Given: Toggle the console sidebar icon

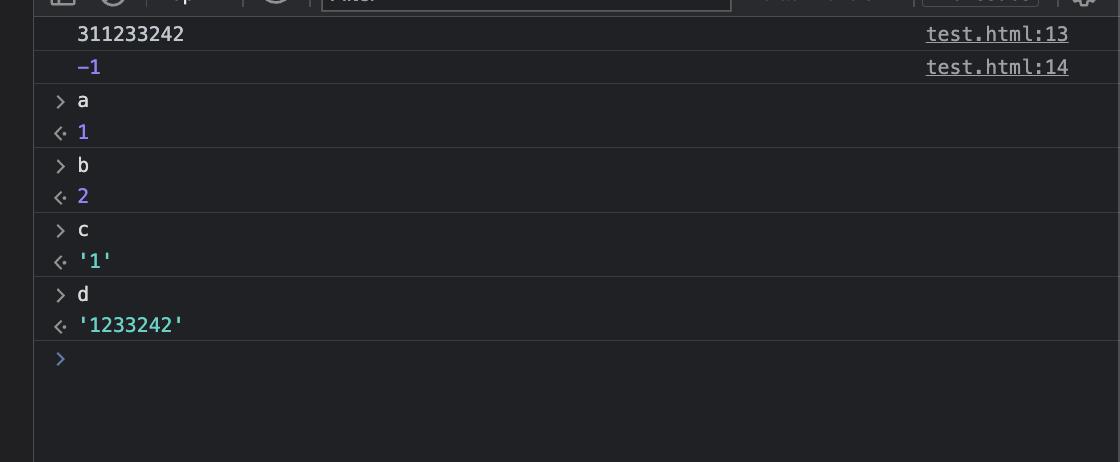Looking at the screenshot, I should coord(62,3).
